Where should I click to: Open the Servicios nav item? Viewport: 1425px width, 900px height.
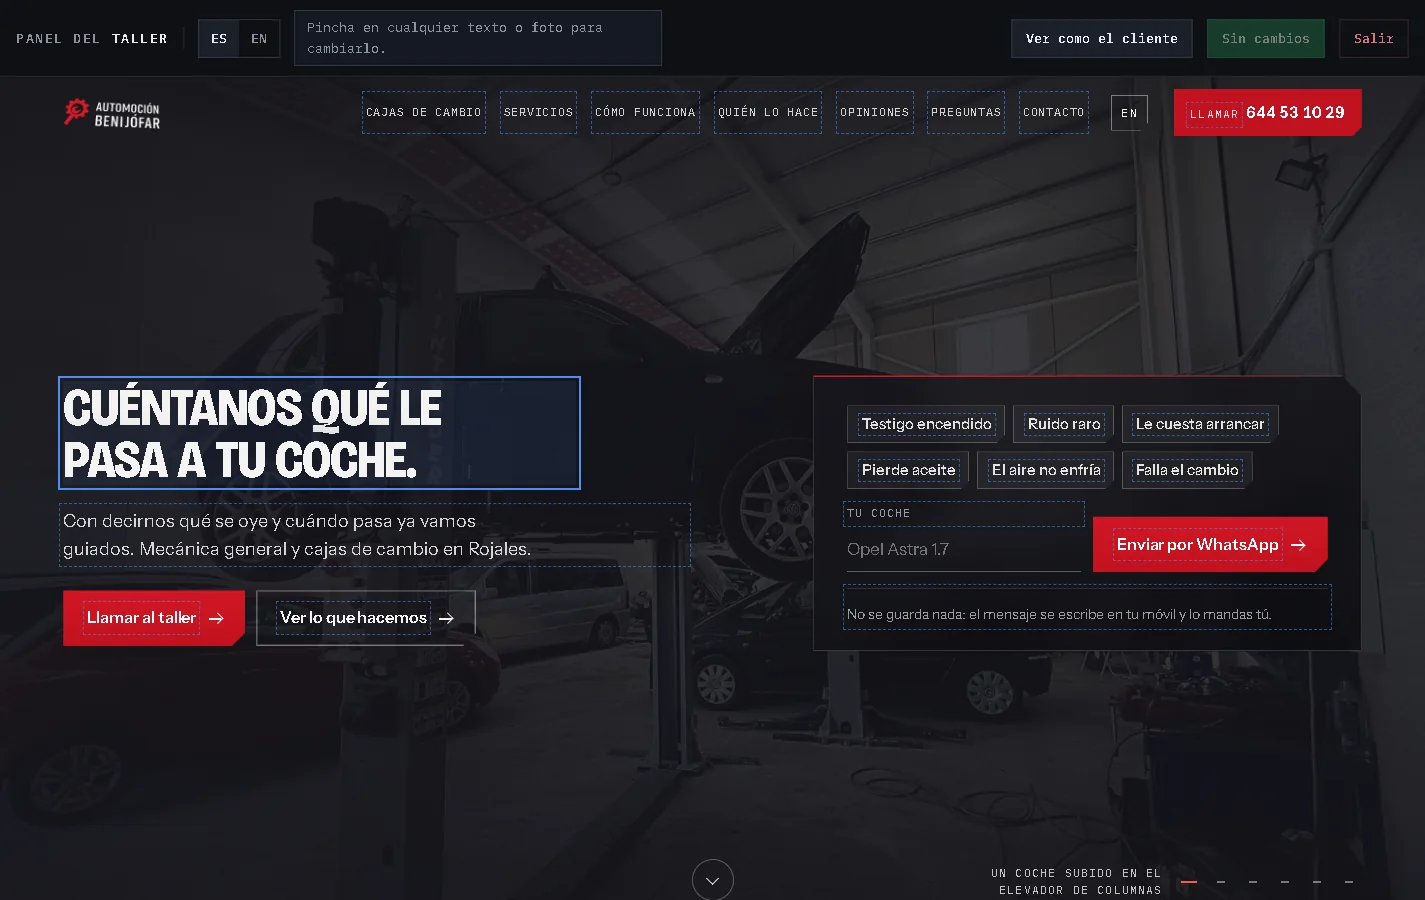click(x=539, y=112)
